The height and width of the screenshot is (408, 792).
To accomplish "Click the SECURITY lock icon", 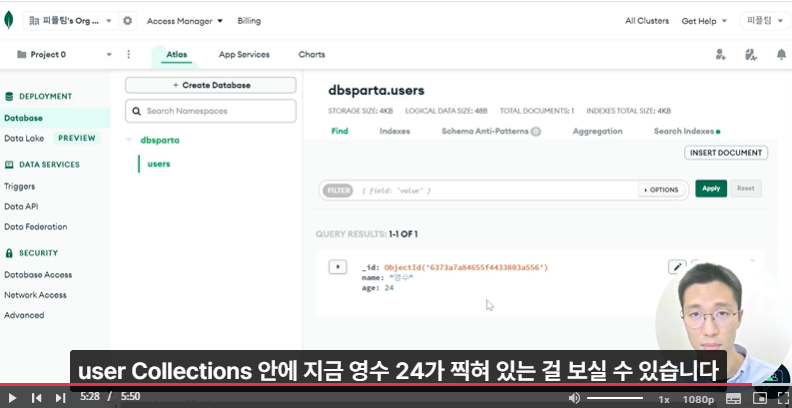I will click(9, 252).
